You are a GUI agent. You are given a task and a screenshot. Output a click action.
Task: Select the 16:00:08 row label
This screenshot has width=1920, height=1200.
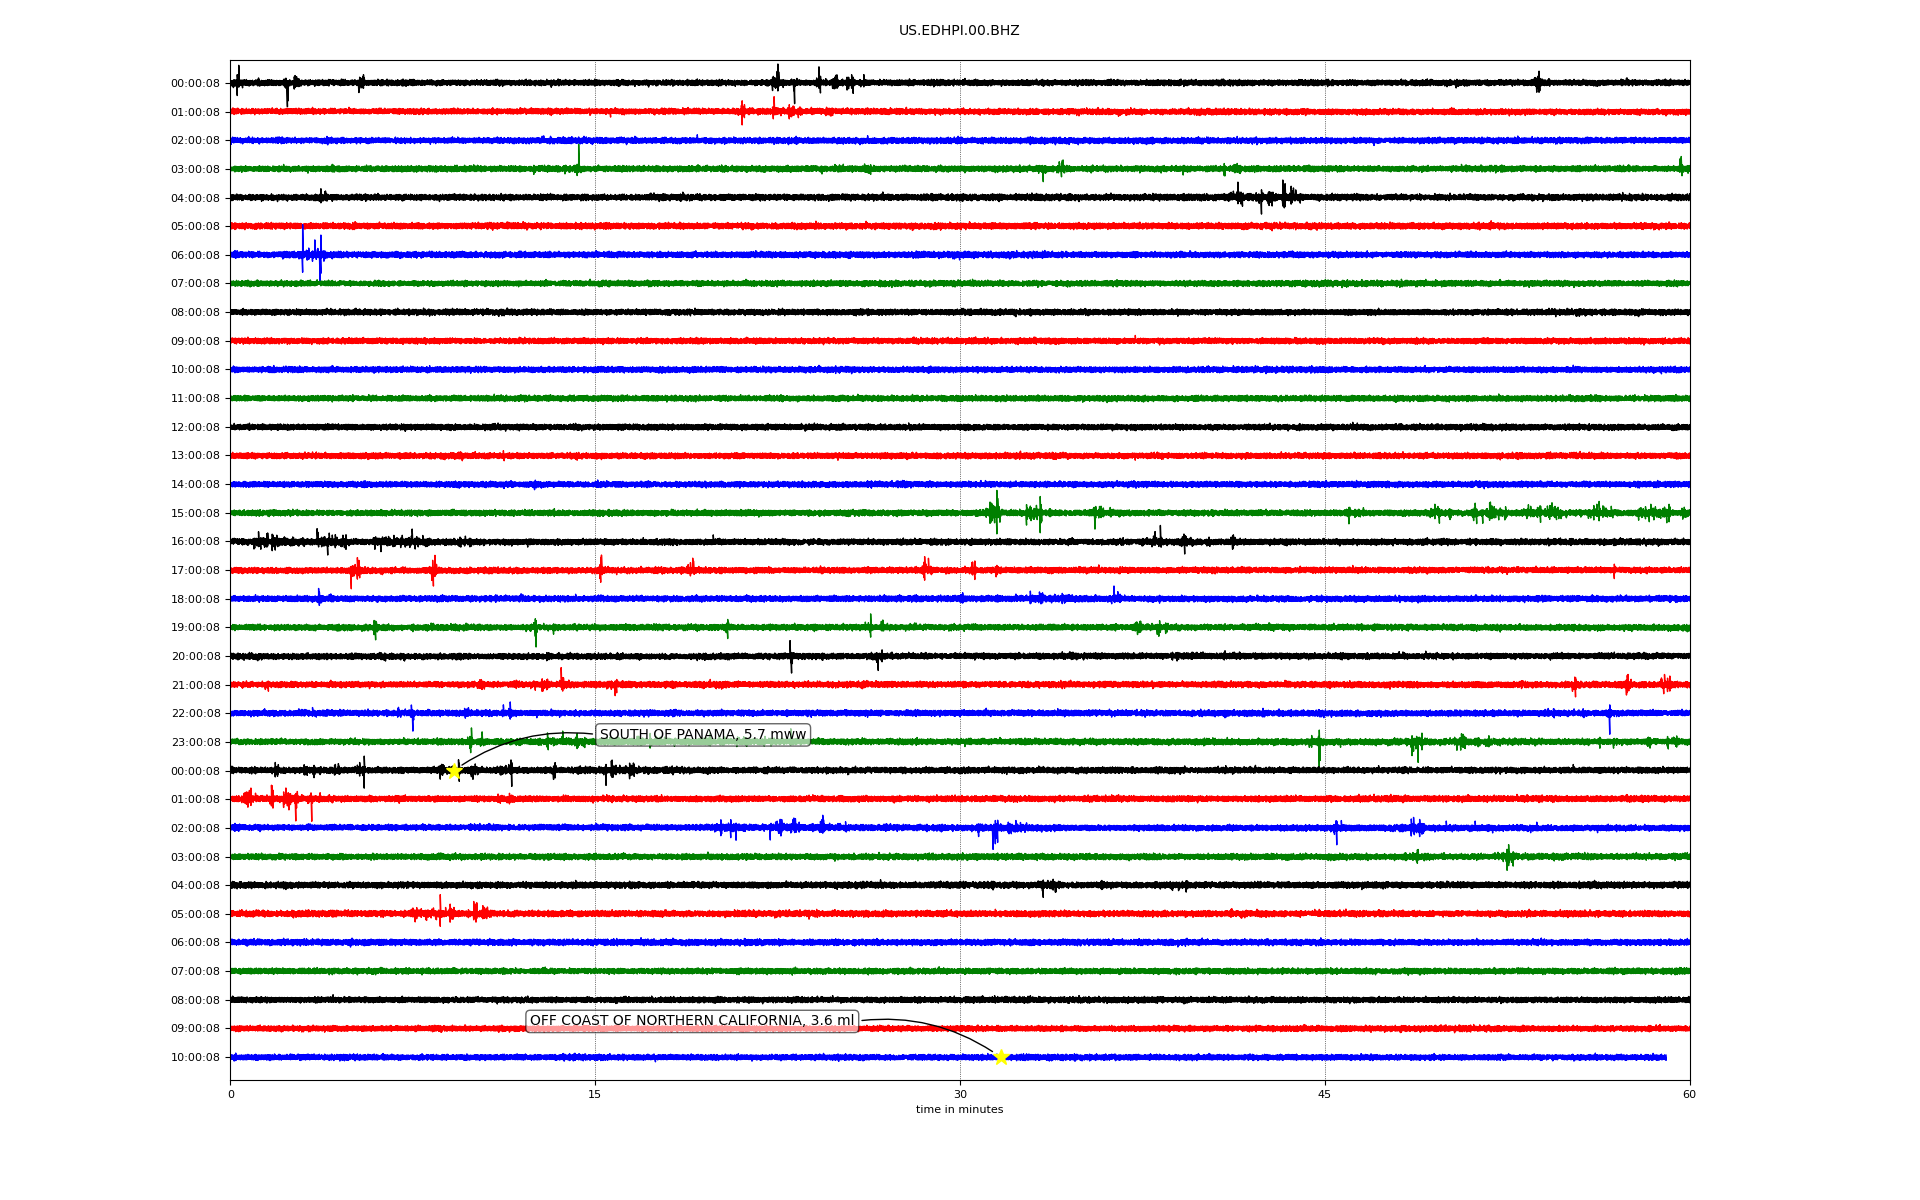click(195, 542)
